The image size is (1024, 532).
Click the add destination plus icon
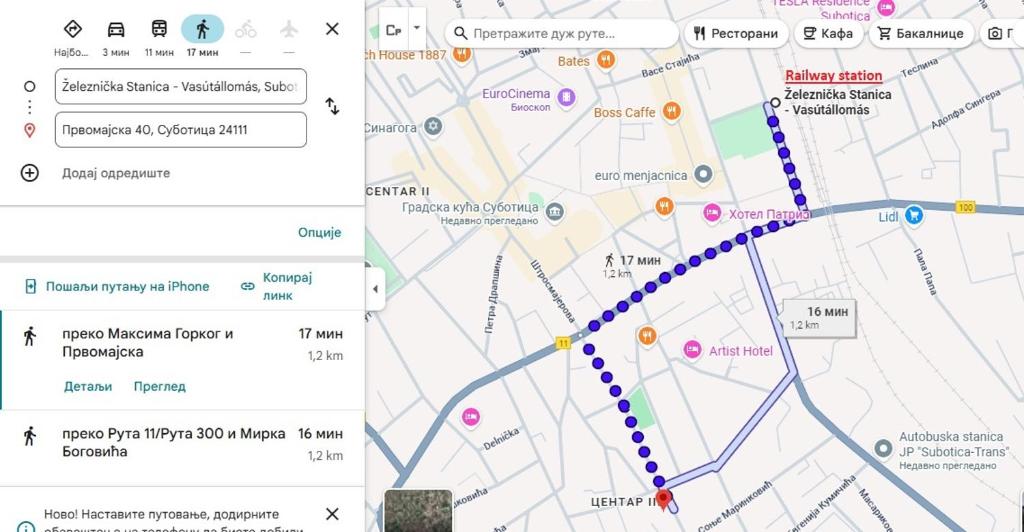click(30, 173)
